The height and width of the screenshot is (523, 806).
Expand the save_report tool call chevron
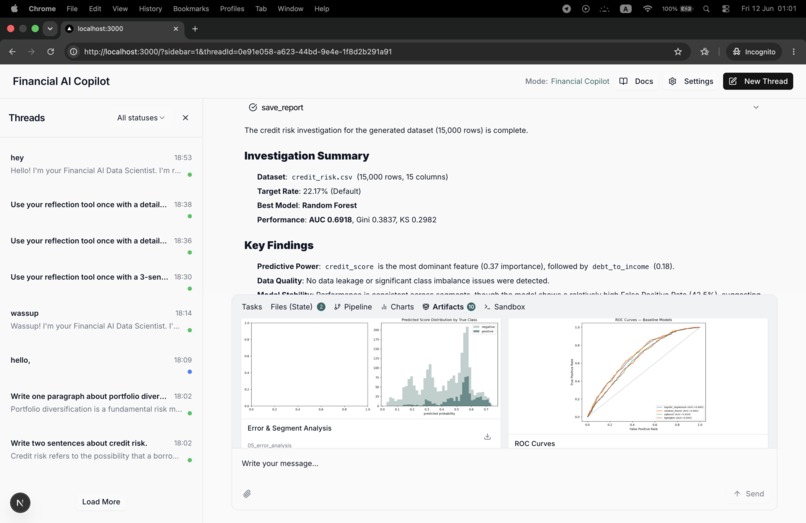coord(756,107)
